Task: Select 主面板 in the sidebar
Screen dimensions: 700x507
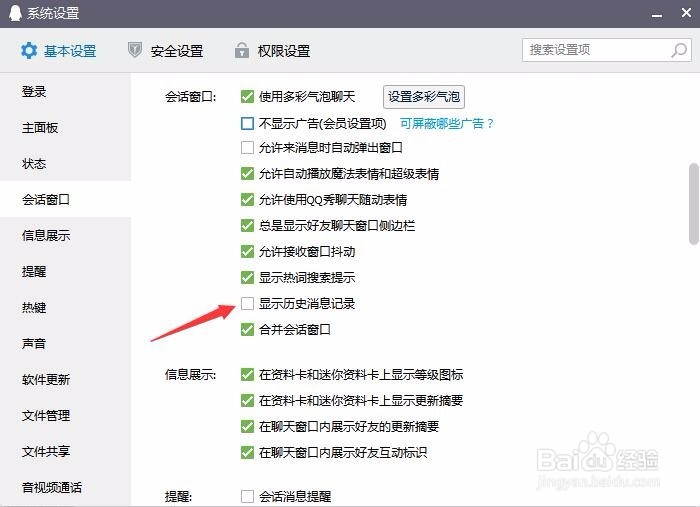Action: tap(65, 128)
